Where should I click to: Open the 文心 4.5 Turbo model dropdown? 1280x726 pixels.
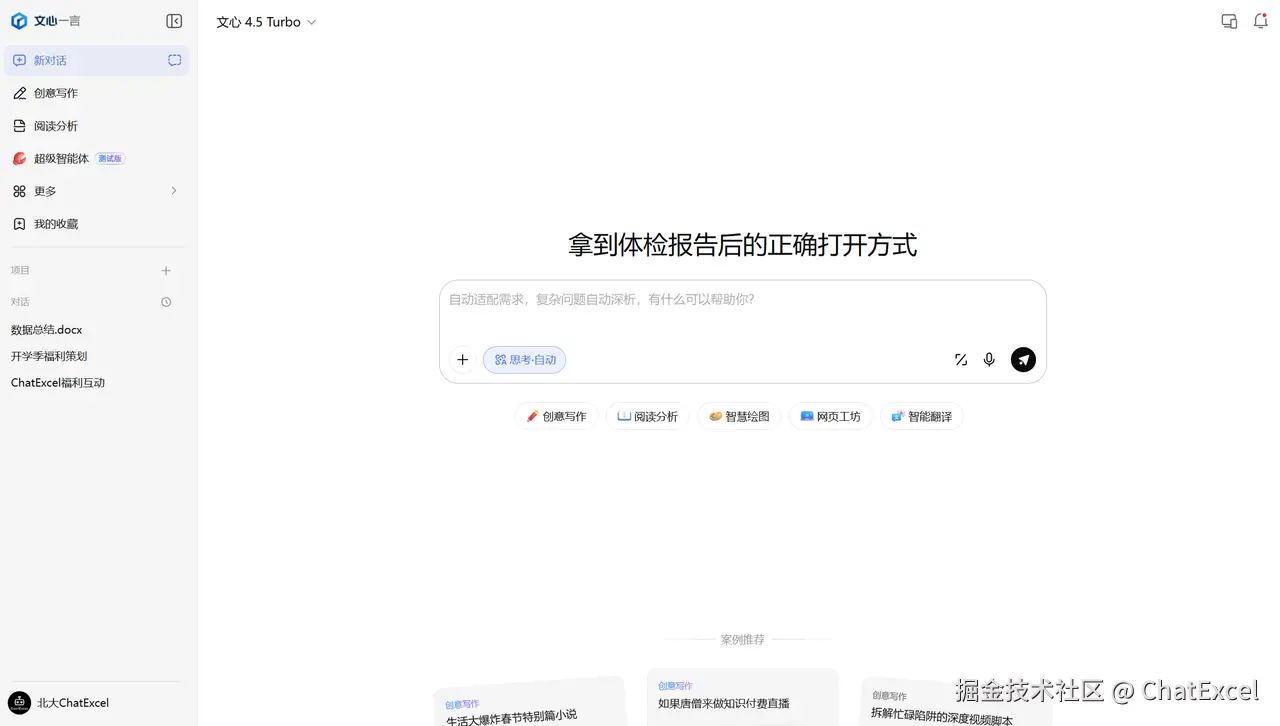pyautogui.click(x=266, y=22)
